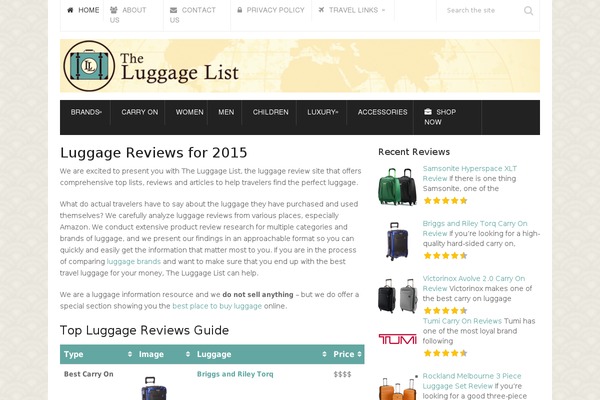Click the envelope icon beside CONTACT US
This screenshot has width=600, height=400.
click(x=173, y=10)
